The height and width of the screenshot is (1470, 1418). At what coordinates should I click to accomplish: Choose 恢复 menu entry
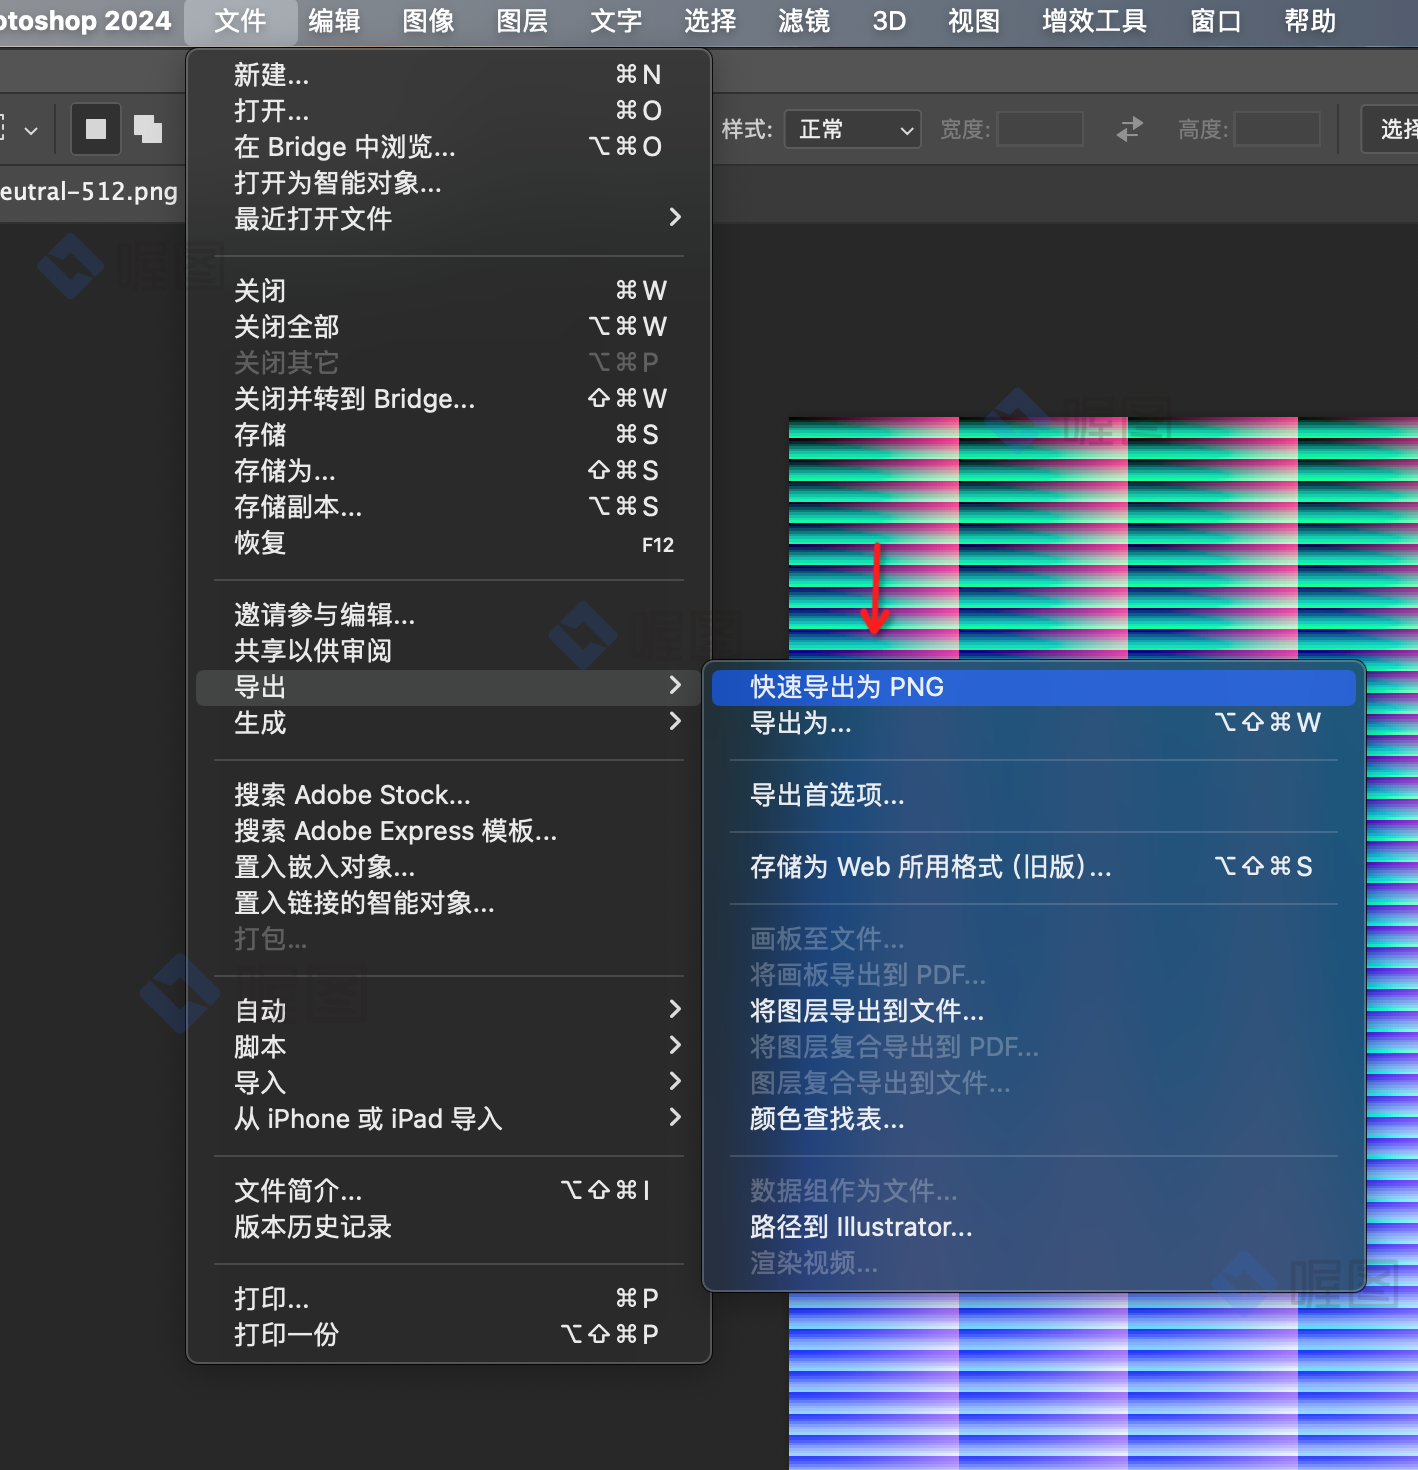pos(448,543)
